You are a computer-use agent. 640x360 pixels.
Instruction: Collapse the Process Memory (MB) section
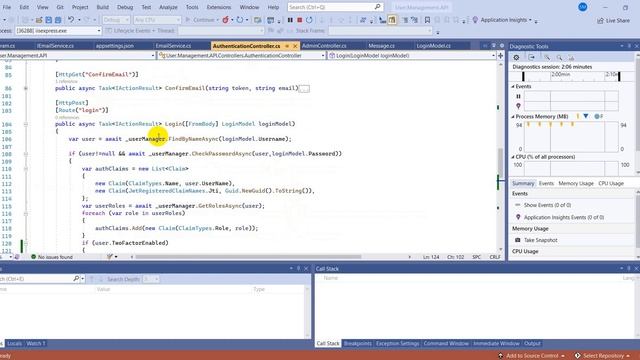pyautogui.click(x=513, y=117)
